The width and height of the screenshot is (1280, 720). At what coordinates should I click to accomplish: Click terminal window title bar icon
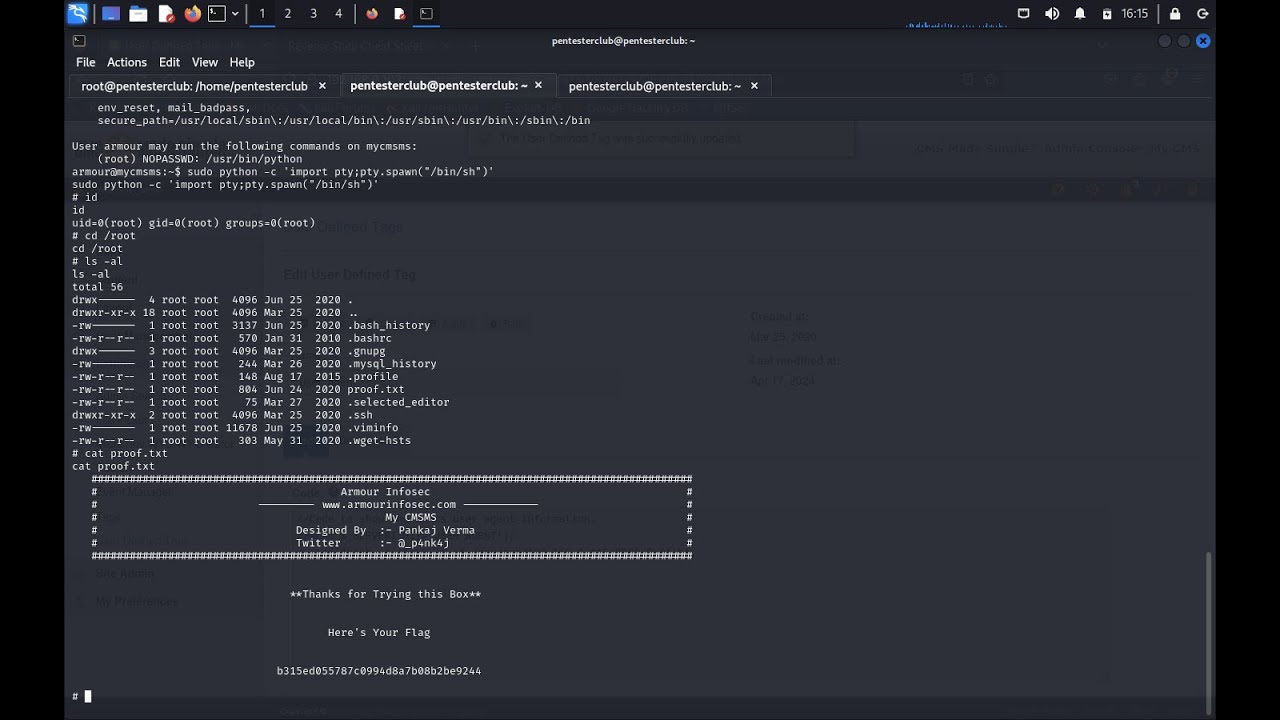point(79,41)
